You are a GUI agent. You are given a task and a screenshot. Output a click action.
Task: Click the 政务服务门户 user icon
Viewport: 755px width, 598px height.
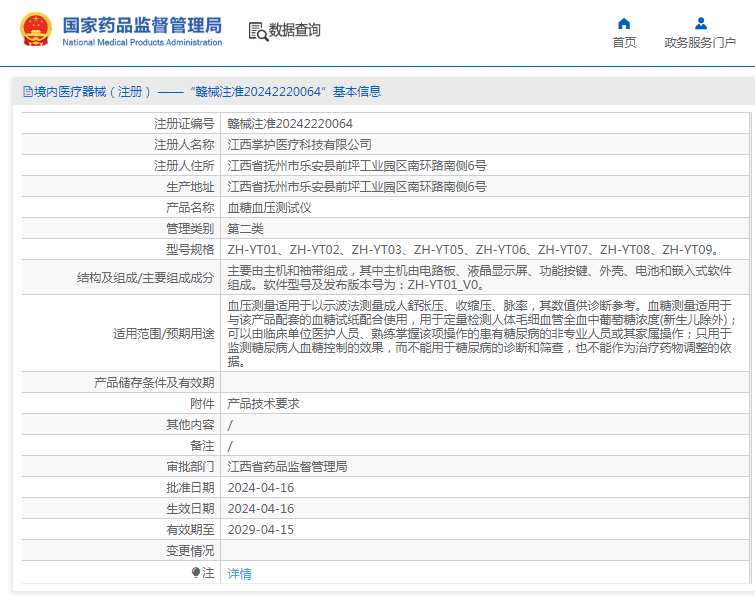[x=701, y=24]
